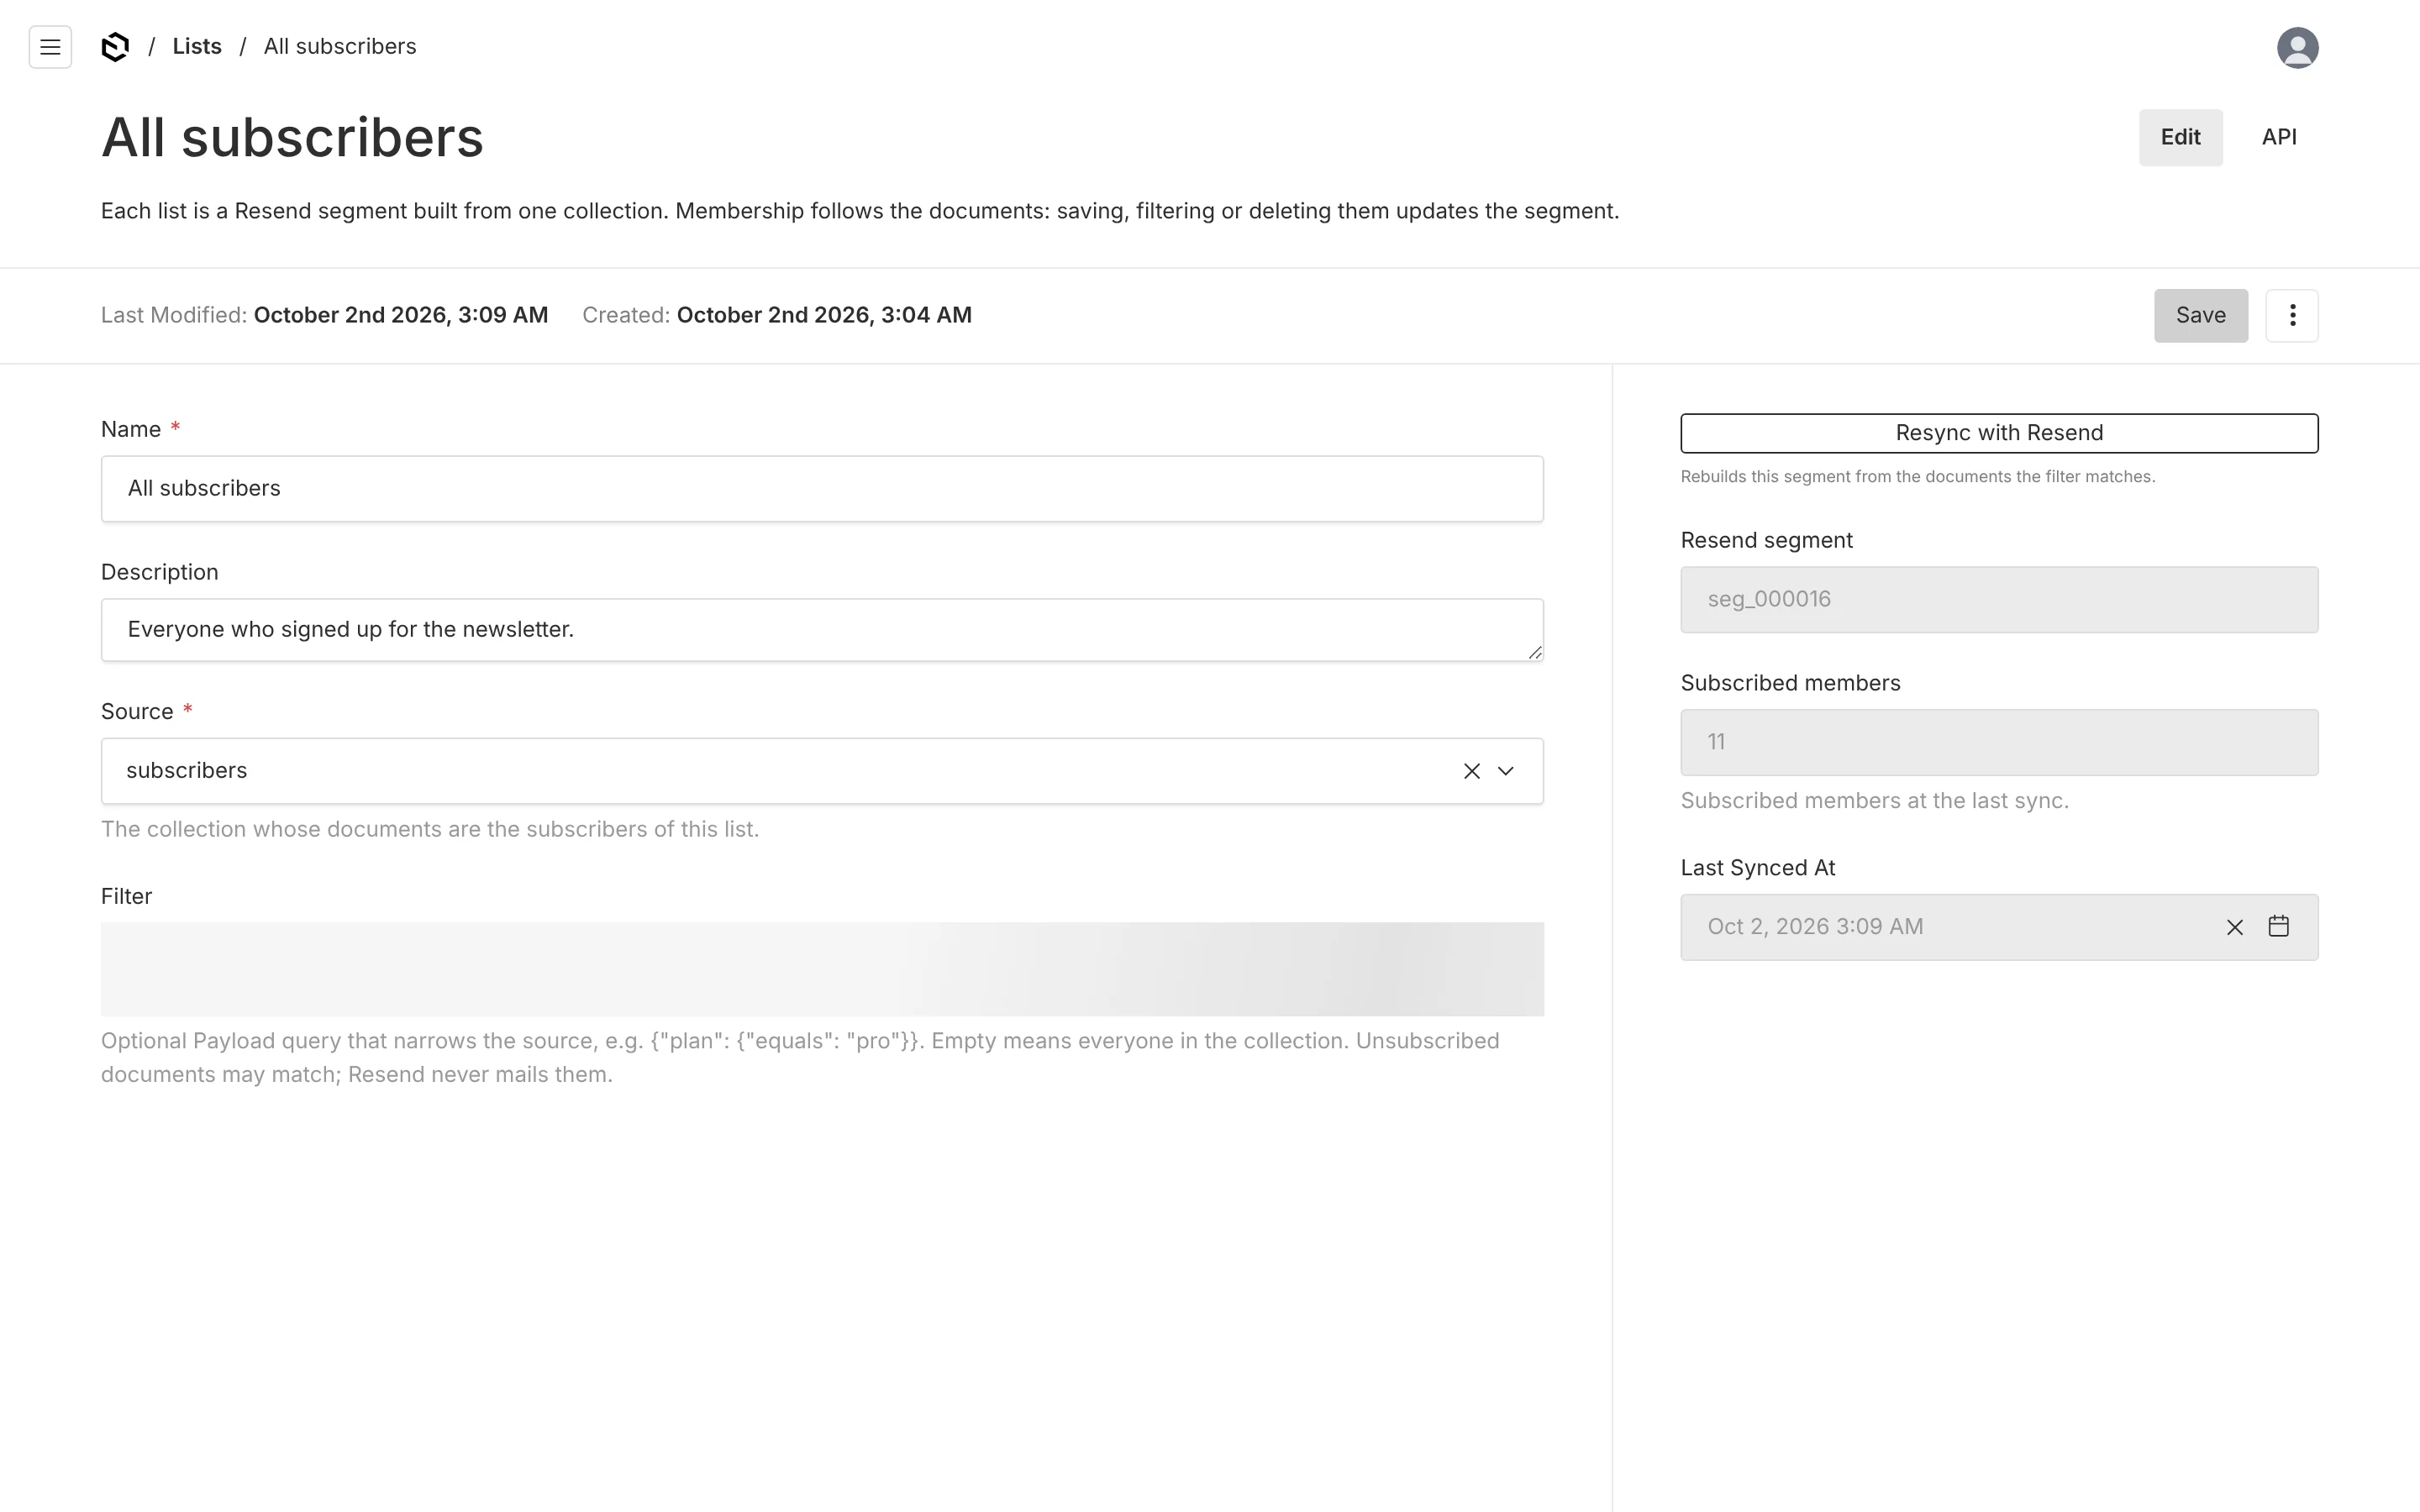Click the 'Rebuilds this segment' helper text
The width and height of the screenshot is (2420, 1512).
point(1917,477)
